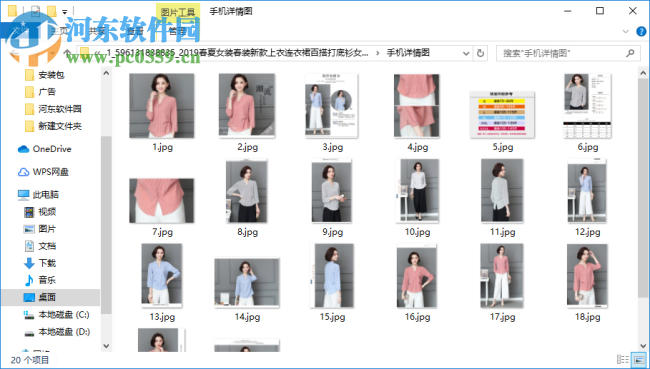Click the 视频 film icon
This screenshot has height=369, width=650.
[29, 212]
